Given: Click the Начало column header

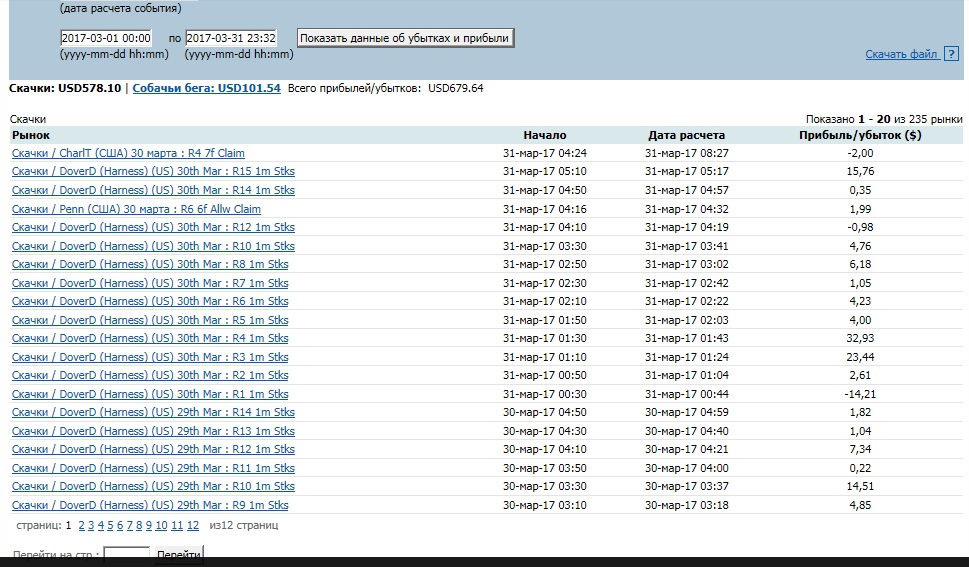Looking at the screenshot, I should pos(544,135).
